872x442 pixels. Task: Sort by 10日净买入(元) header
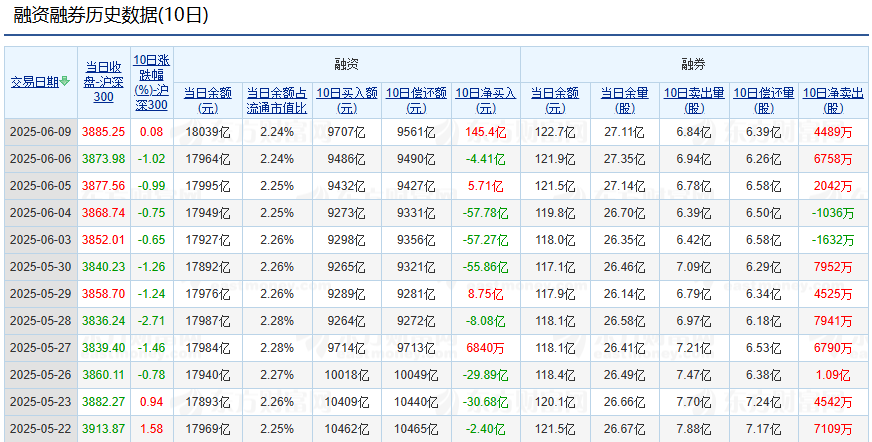(x=486, y=100)
